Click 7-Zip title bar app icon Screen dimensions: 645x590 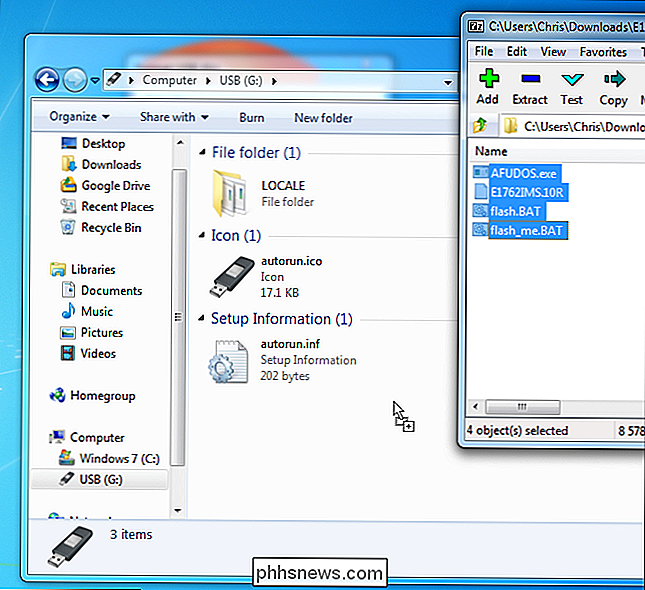[x=476, y=27]
